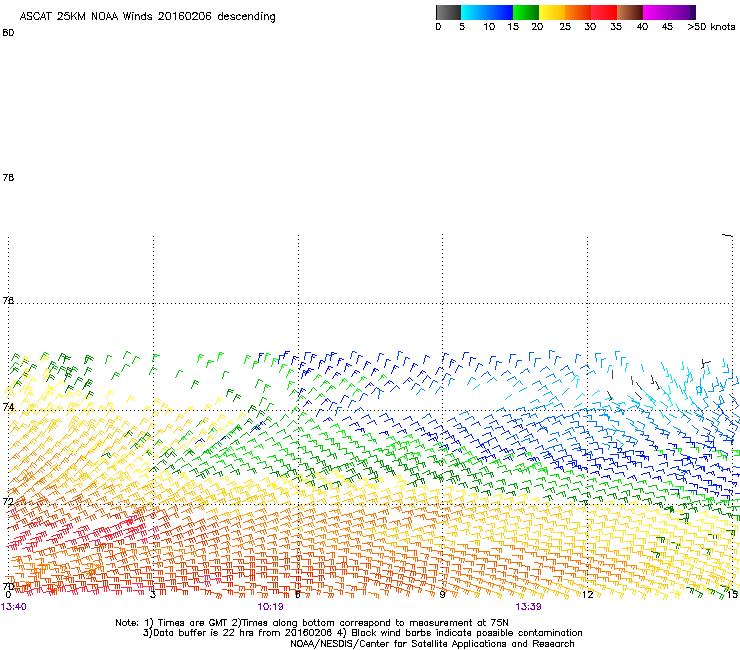Click the magenta-purple segment of the color bar

(670, 12)
